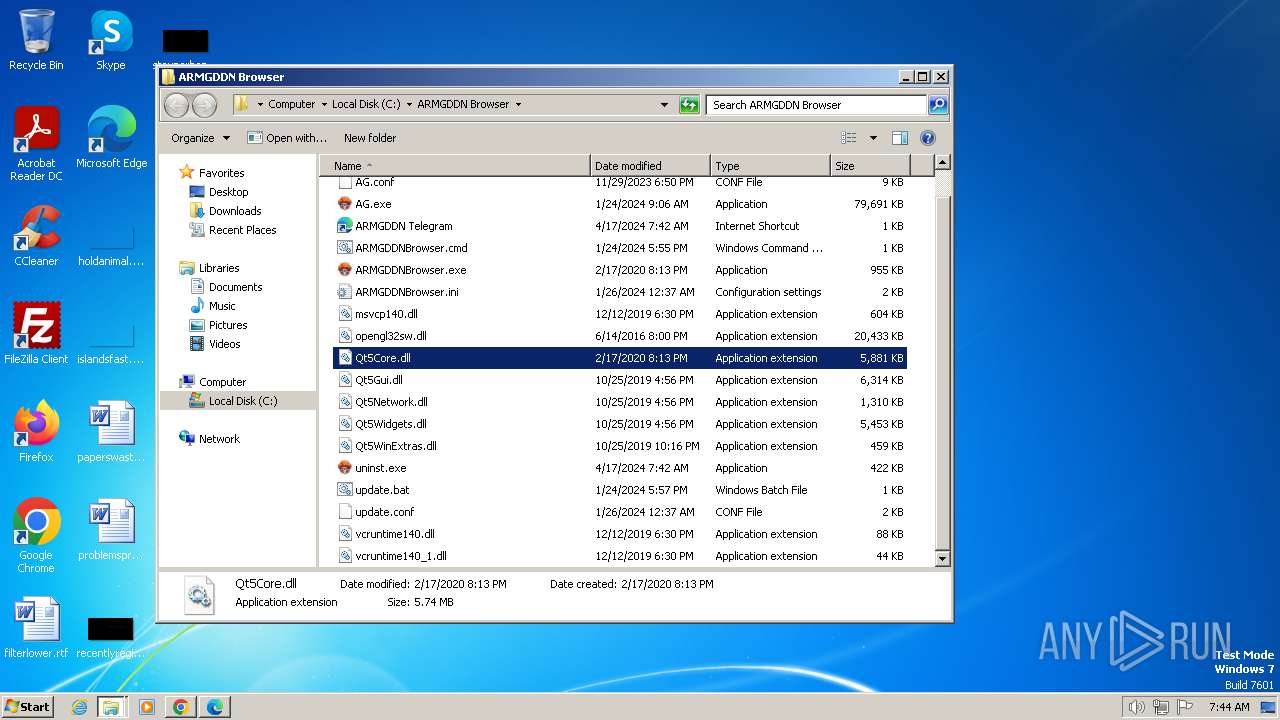The height and width of the screenshot is (720, 1280).
Task: Open Explorer help question-mark icon
Action: pyautogui.click(x=927, y=138)
